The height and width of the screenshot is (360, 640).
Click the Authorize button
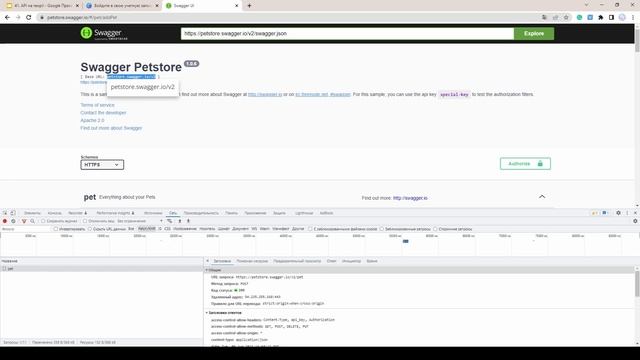[x=525, y=164]
